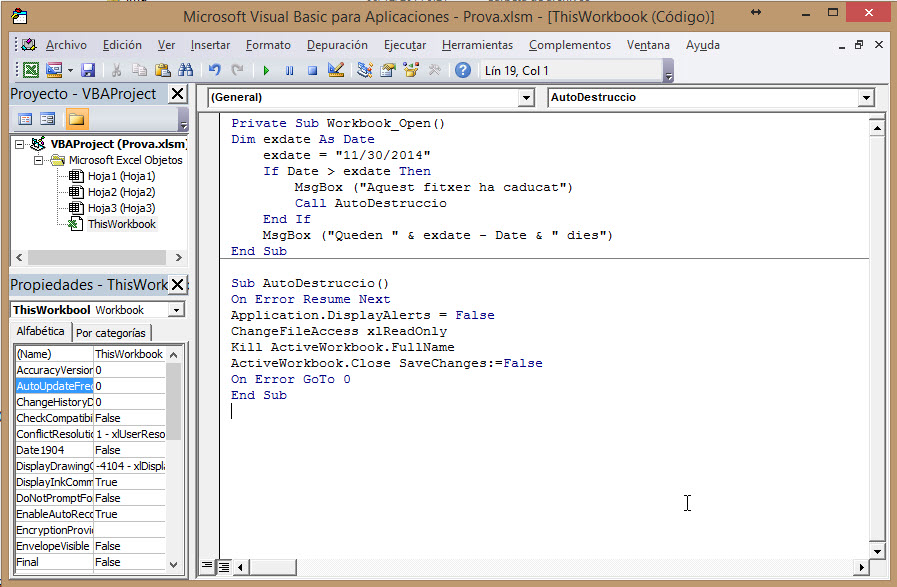Toggle Full Module View button
The image size is (897, 587).
point(224,566)
